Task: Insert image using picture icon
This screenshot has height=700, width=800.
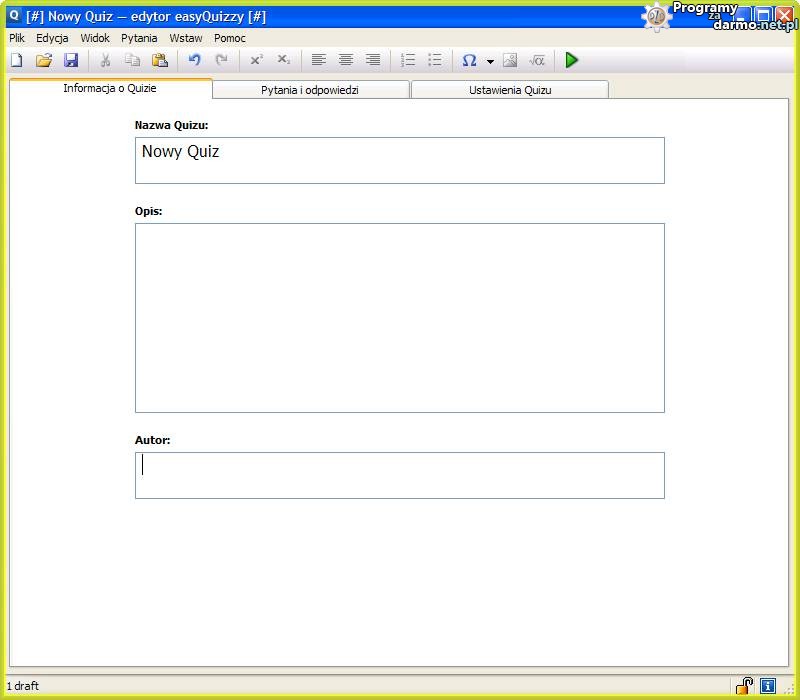Action: coord(510,60)
